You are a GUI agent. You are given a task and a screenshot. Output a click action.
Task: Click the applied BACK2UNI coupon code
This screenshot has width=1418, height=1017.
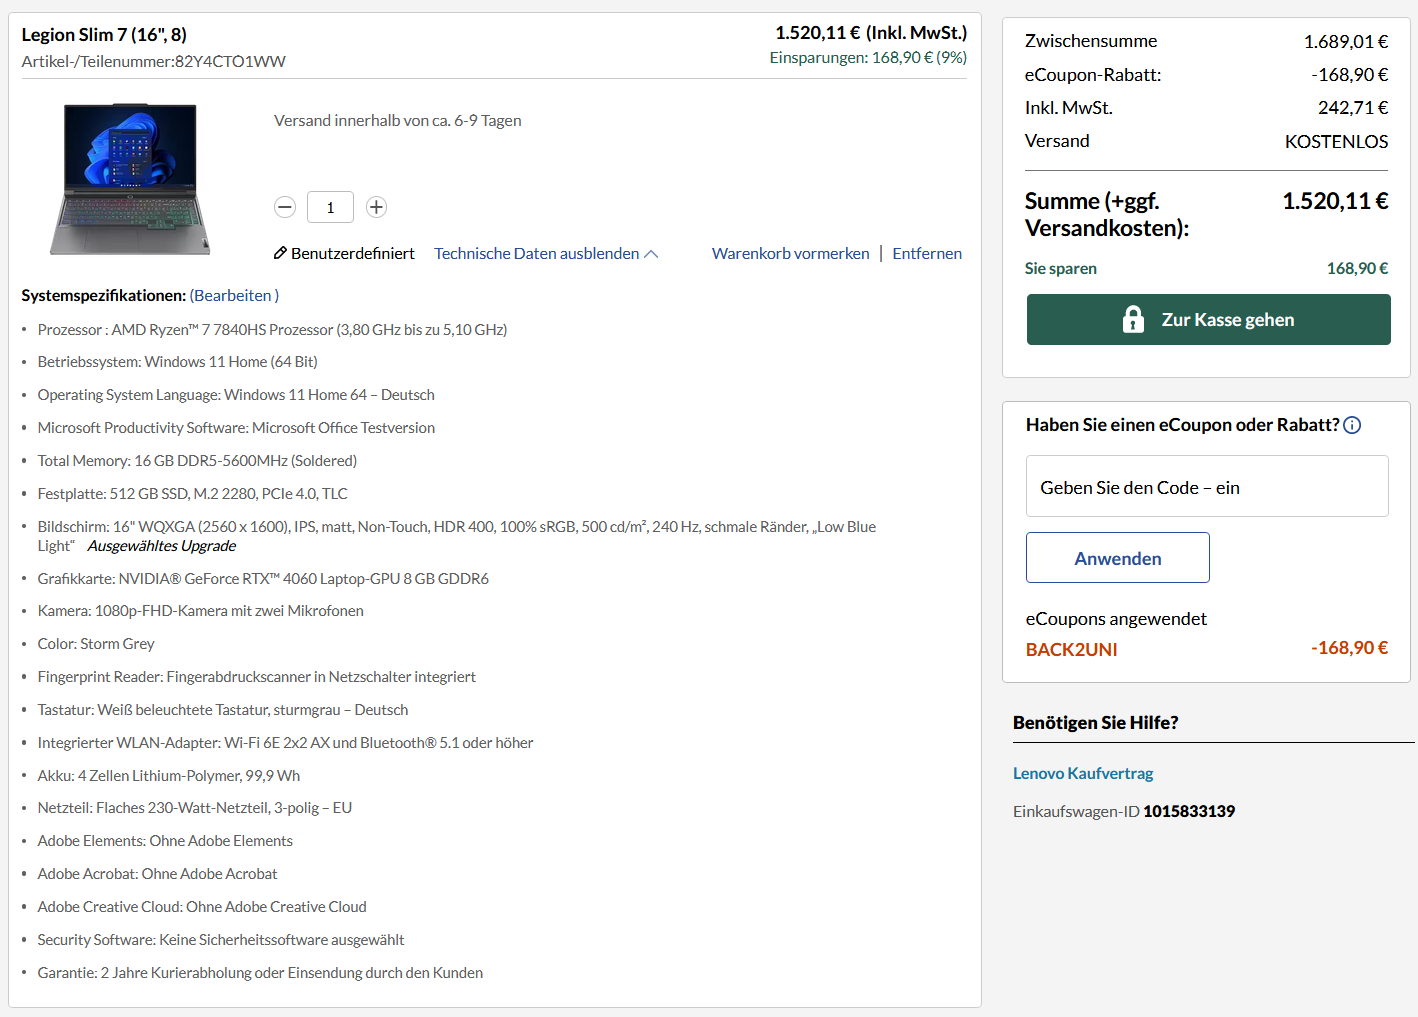click(1072, 649)
